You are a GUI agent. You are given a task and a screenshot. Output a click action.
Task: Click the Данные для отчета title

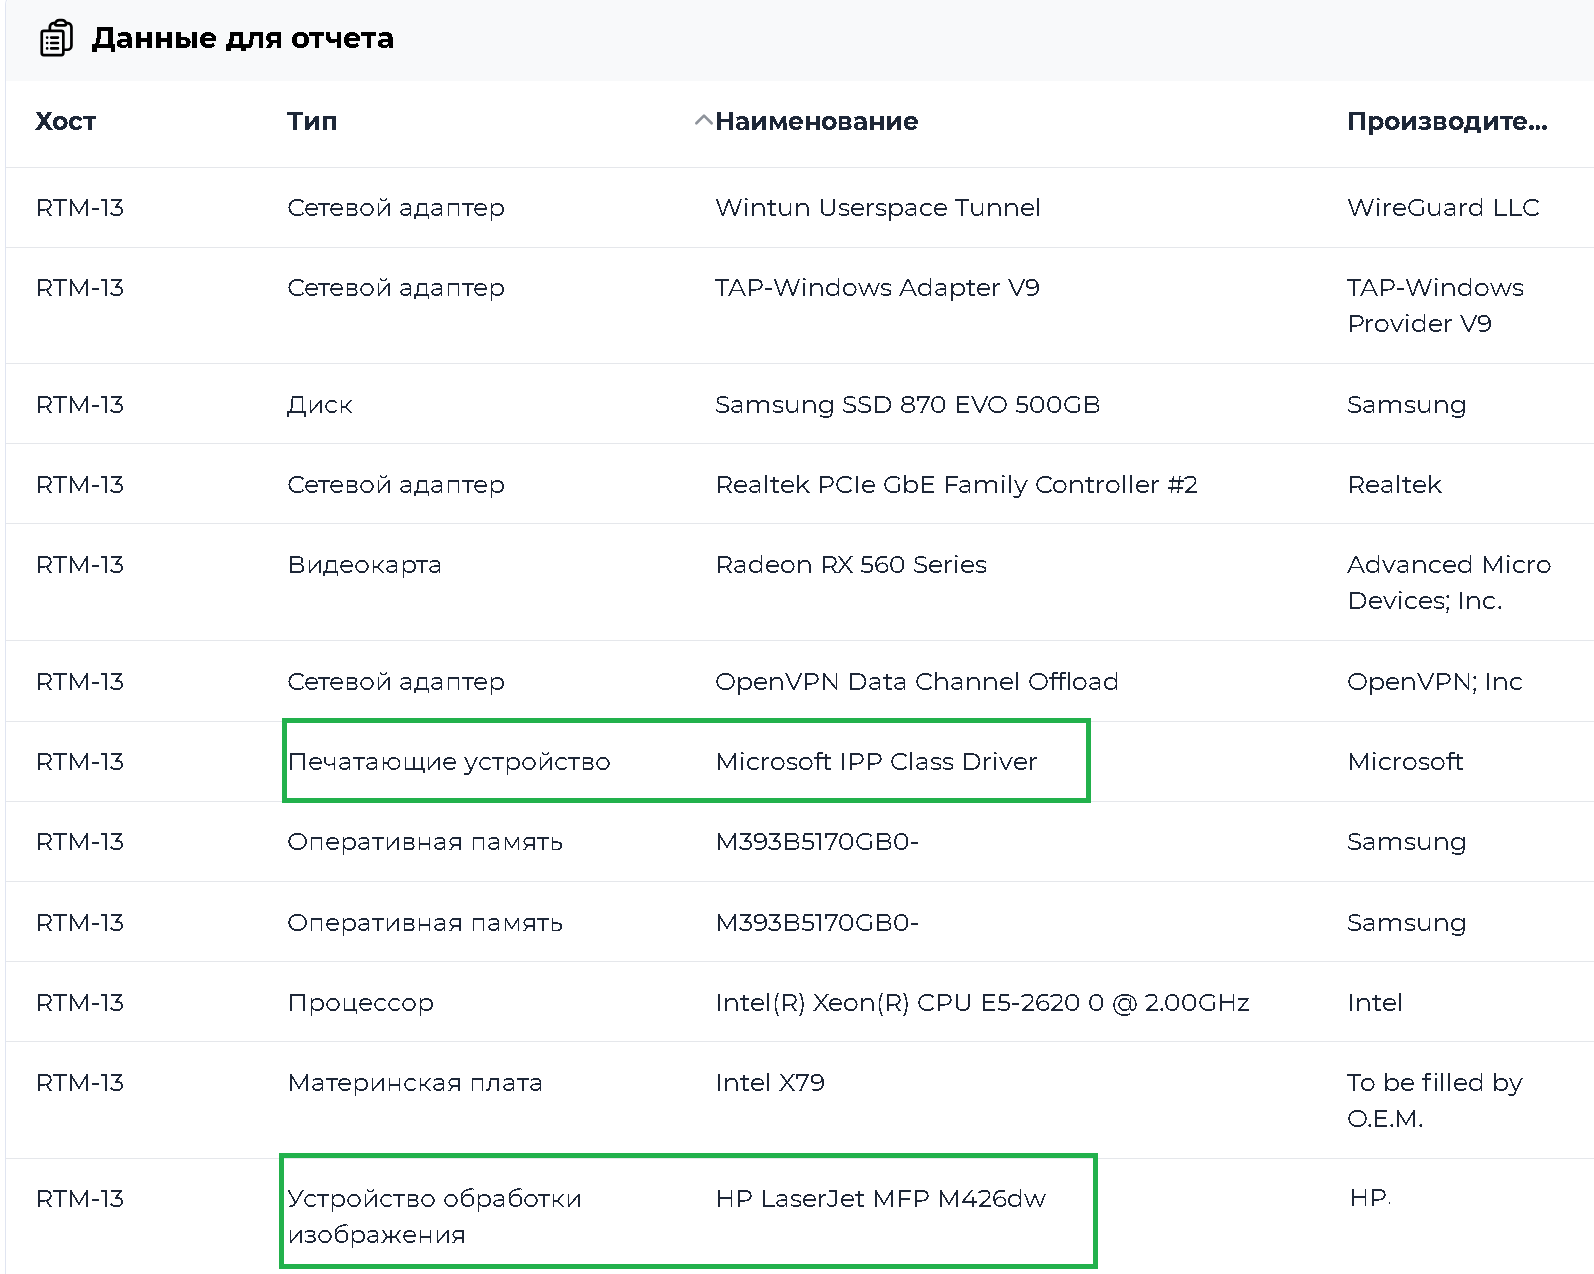point(243,39)
